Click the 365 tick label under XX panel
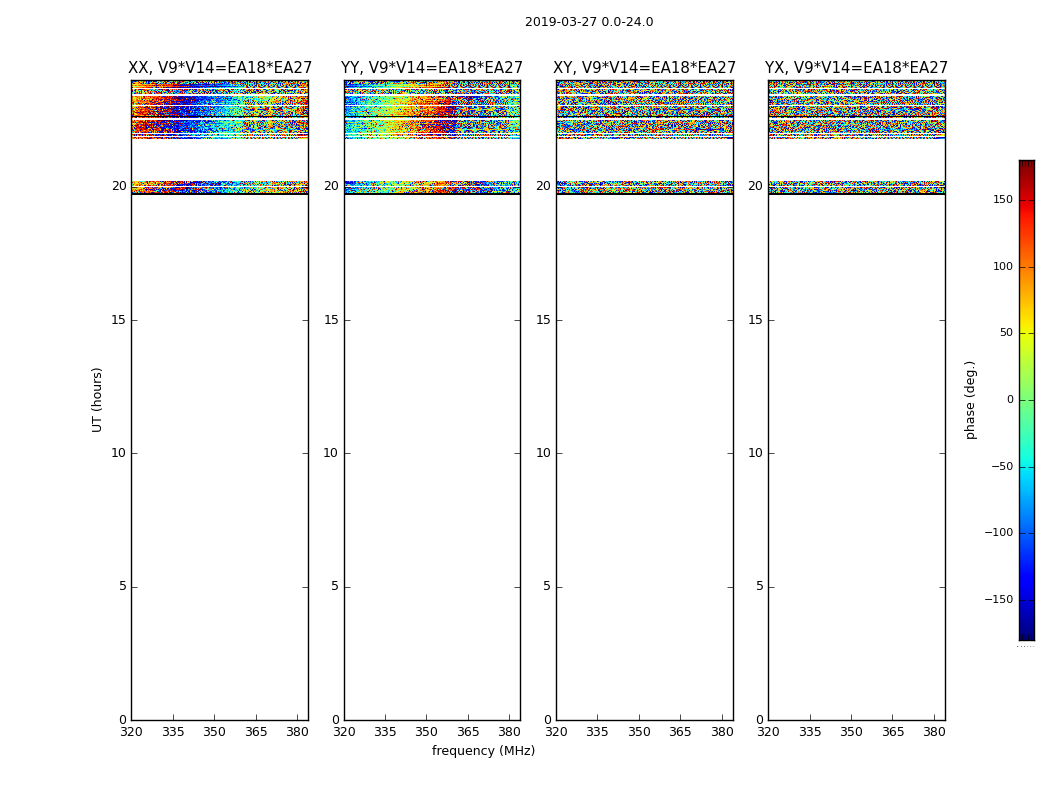This screenshot has height=800, width=1050. pos(256,732)
